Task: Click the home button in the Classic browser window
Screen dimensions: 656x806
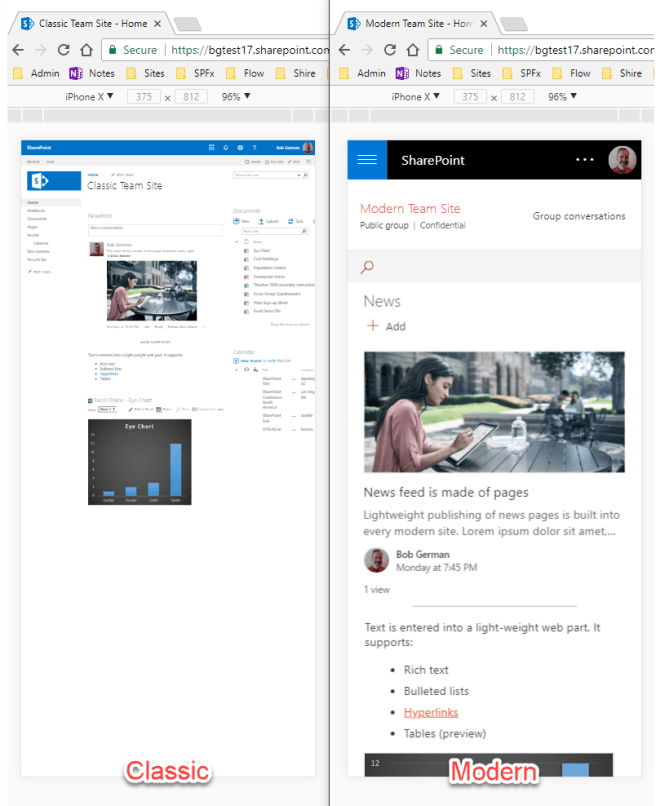Action: [87, 49]
